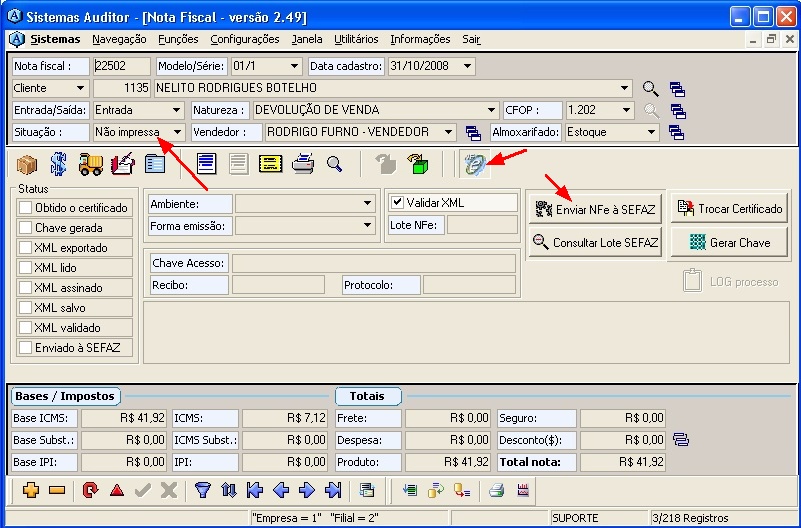Open the CFOP dropdown
Screen dimensions: 801x528
coord(626,110)
